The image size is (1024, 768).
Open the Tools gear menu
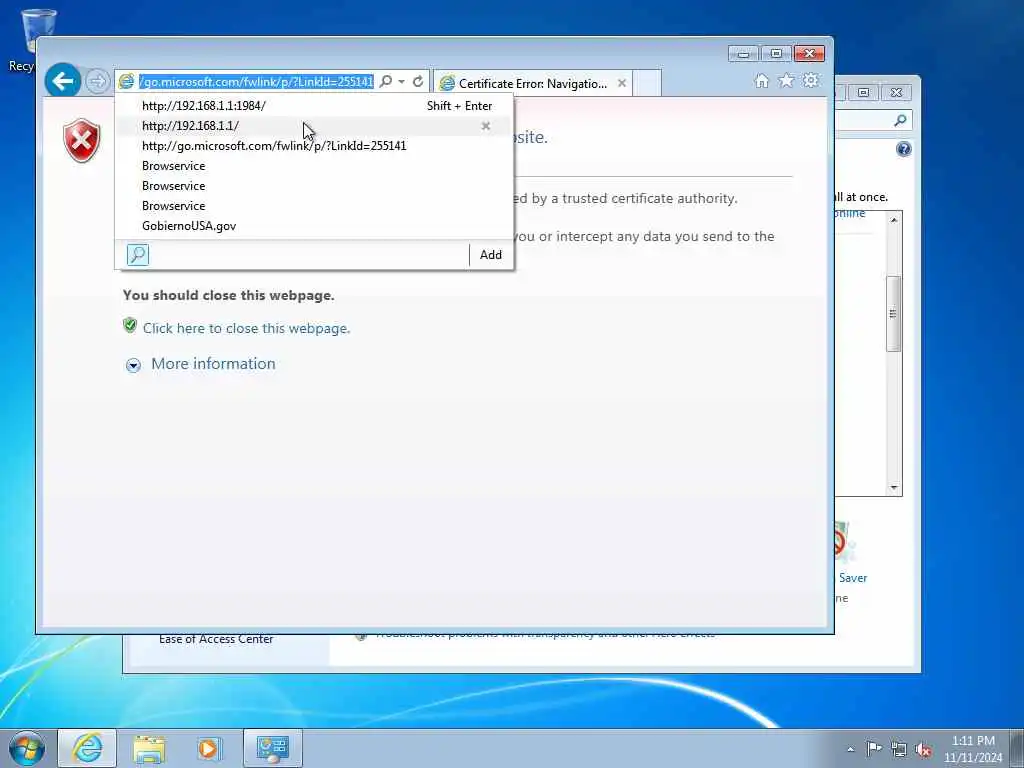coord(811,80)
